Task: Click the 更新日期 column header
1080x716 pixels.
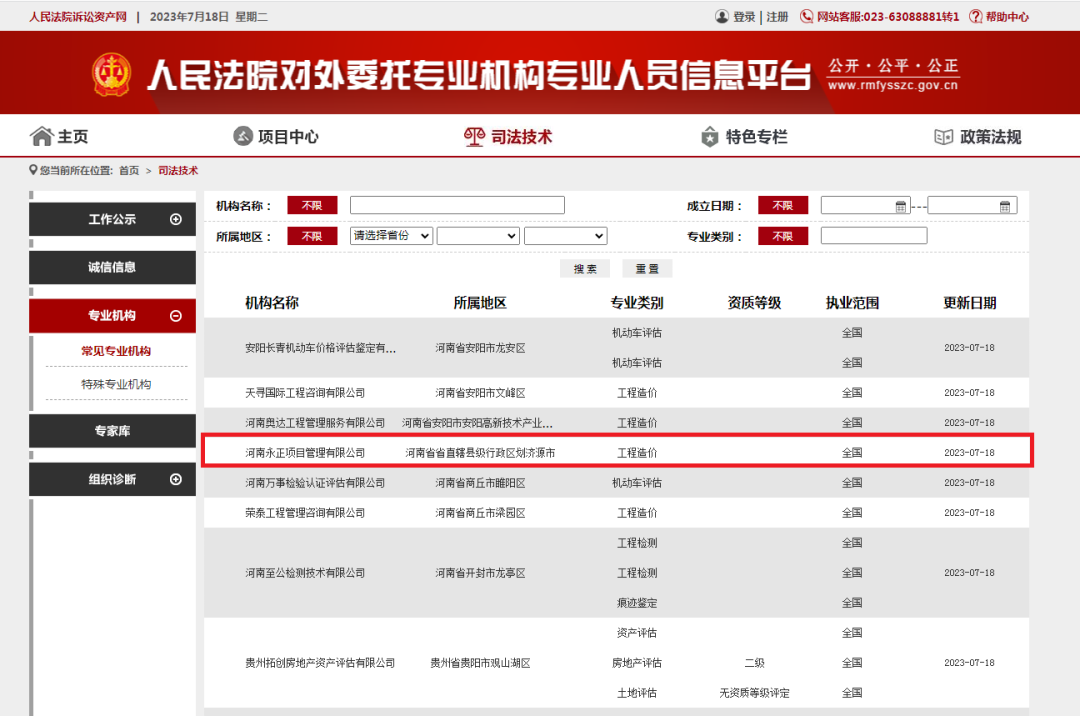Action: pos(970,303)
